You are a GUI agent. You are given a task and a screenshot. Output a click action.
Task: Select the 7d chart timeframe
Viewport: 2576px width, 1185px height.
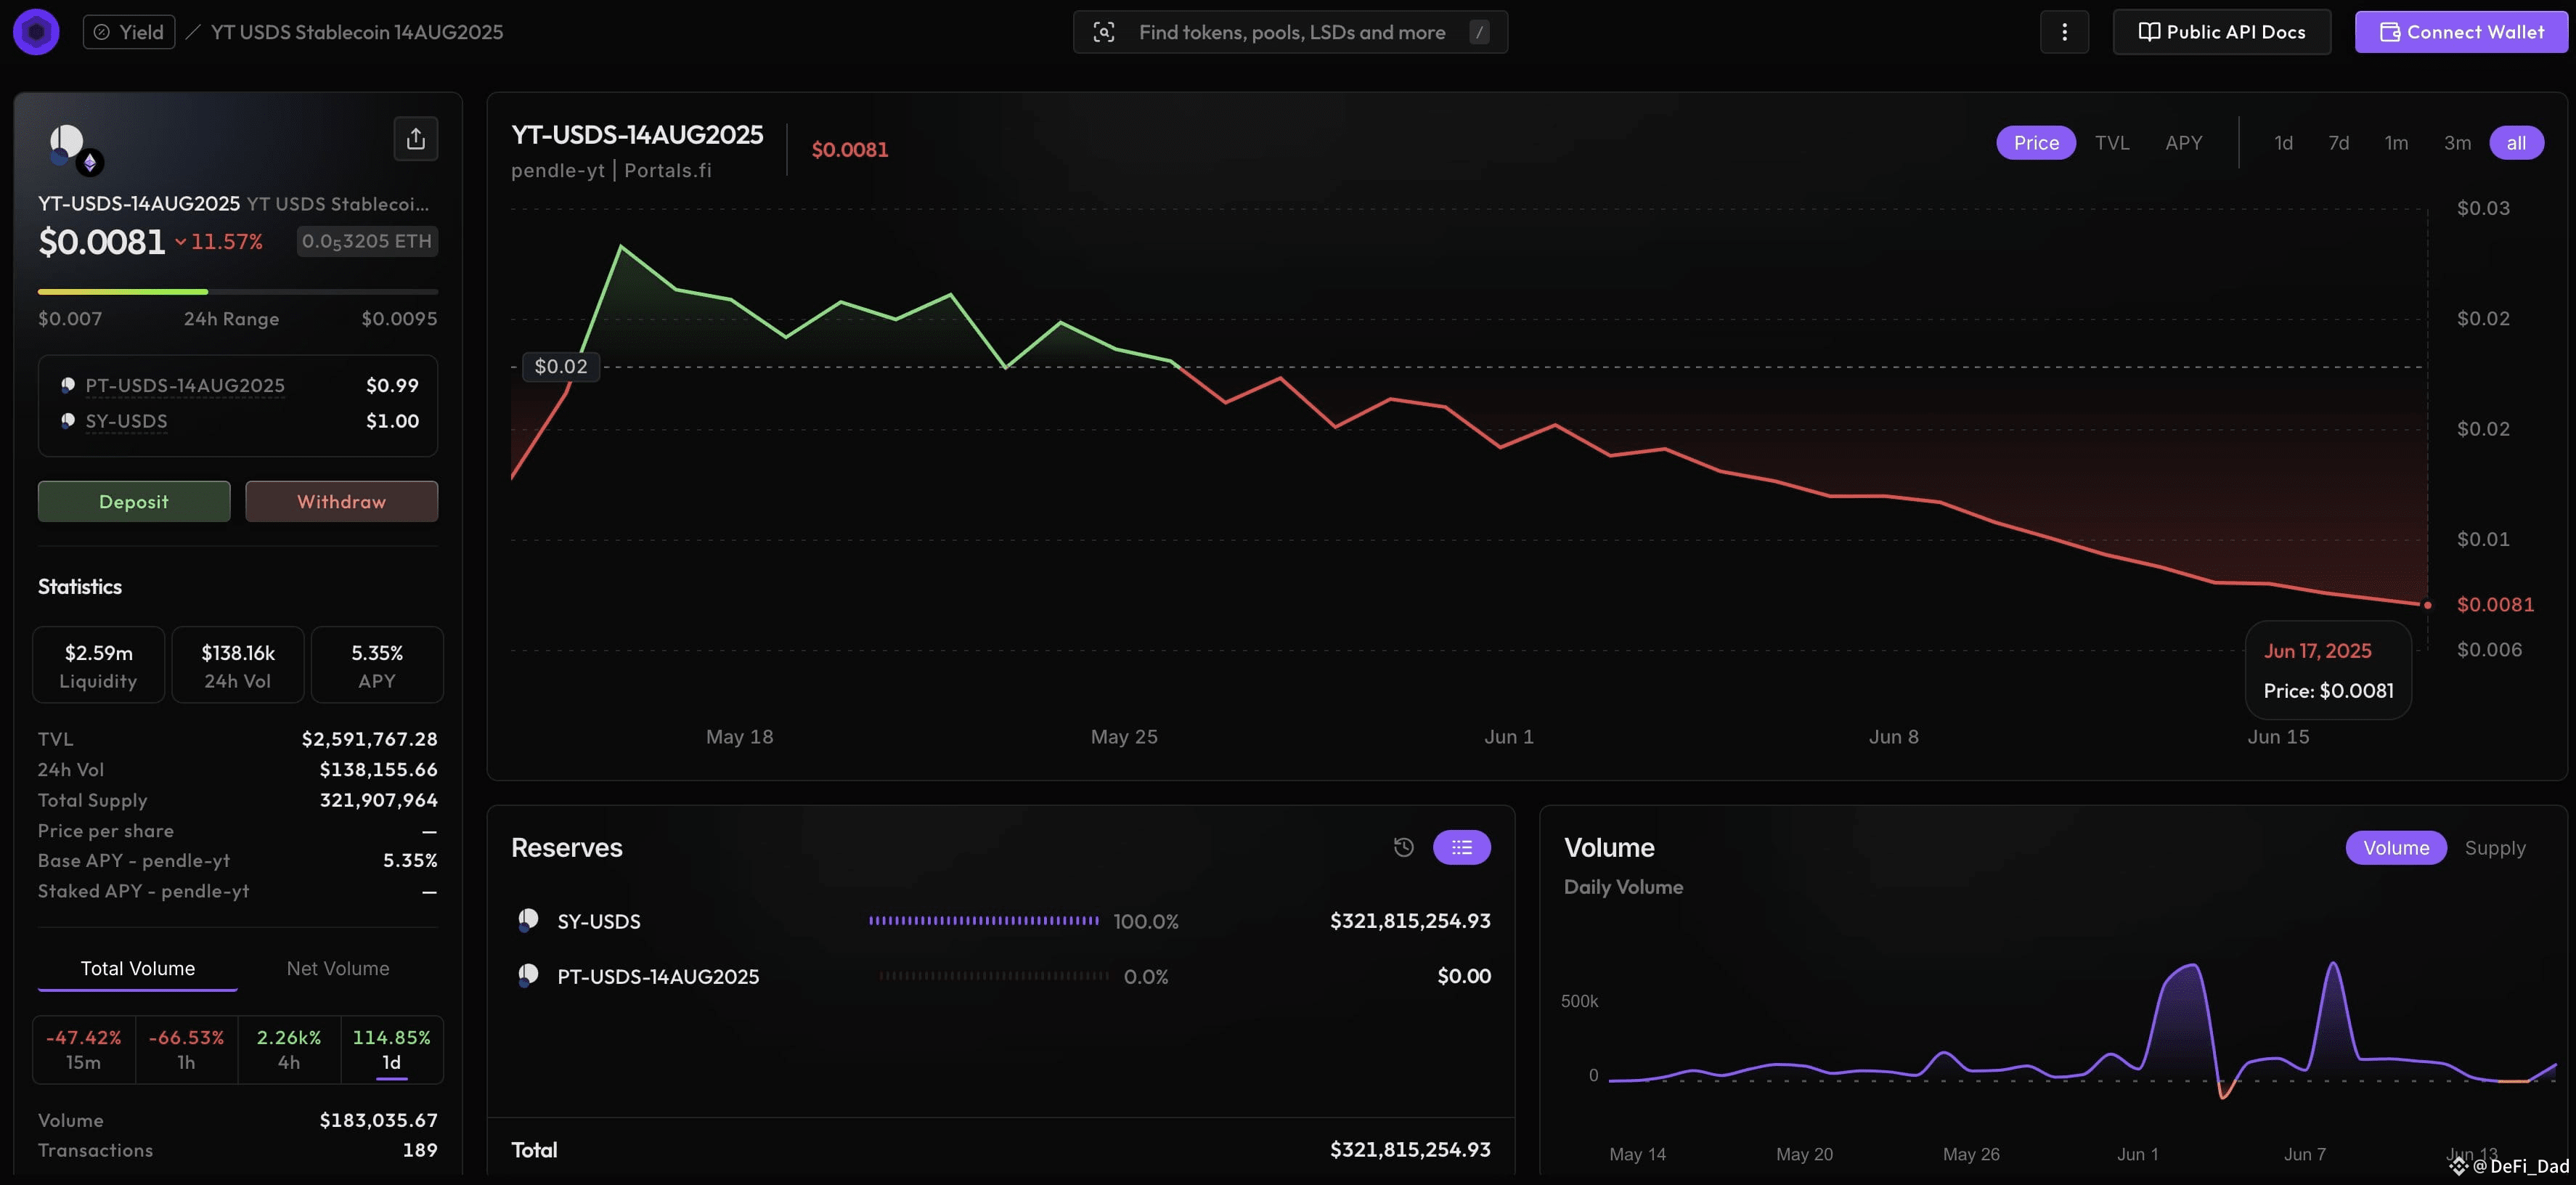[x=2338, y=143]
